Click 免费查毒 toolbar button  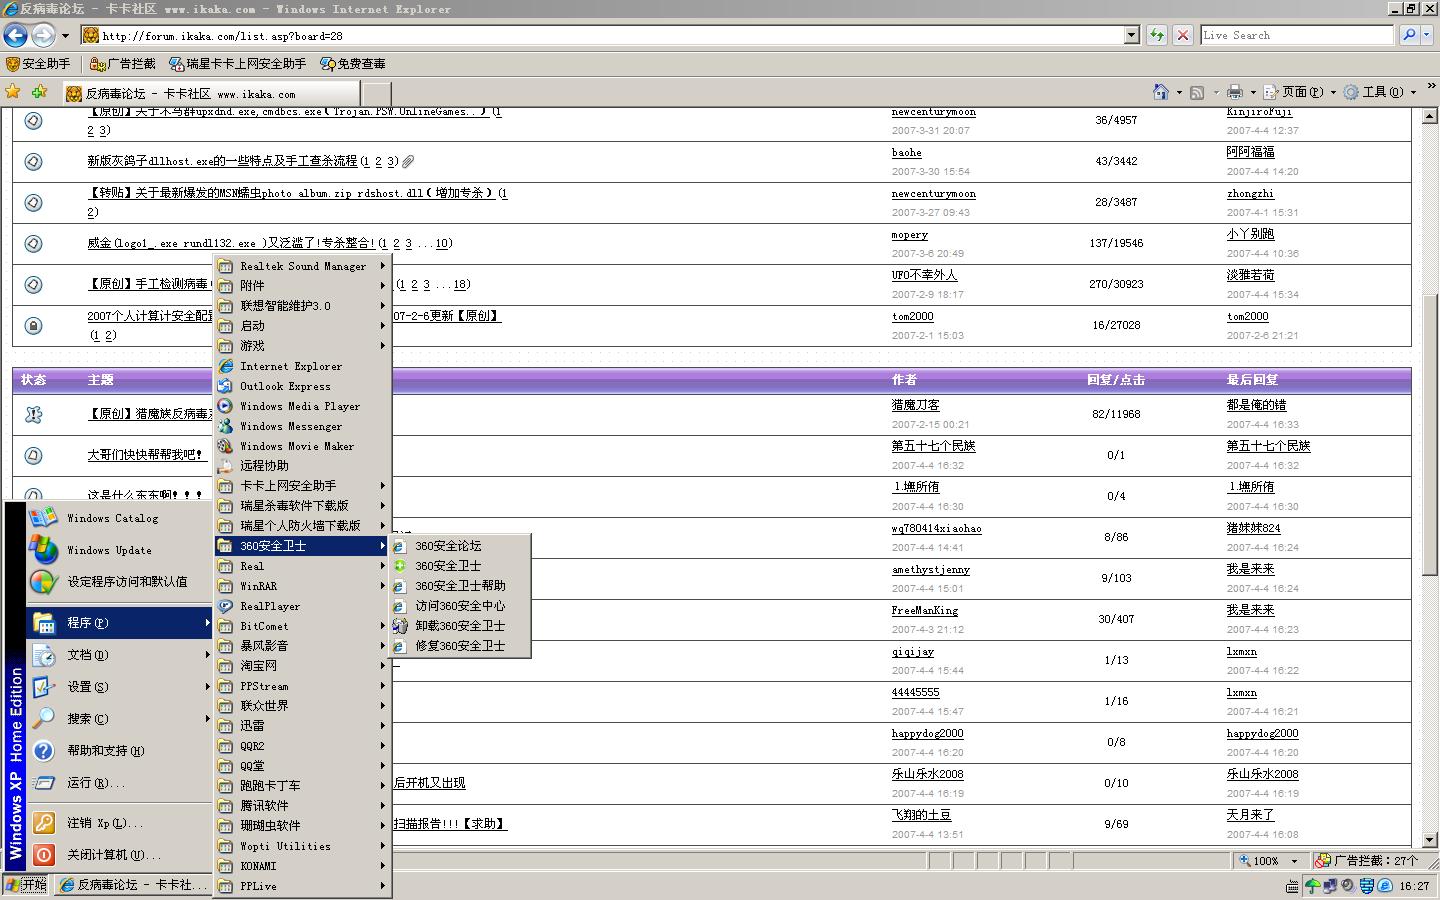(x=353, y=64)
